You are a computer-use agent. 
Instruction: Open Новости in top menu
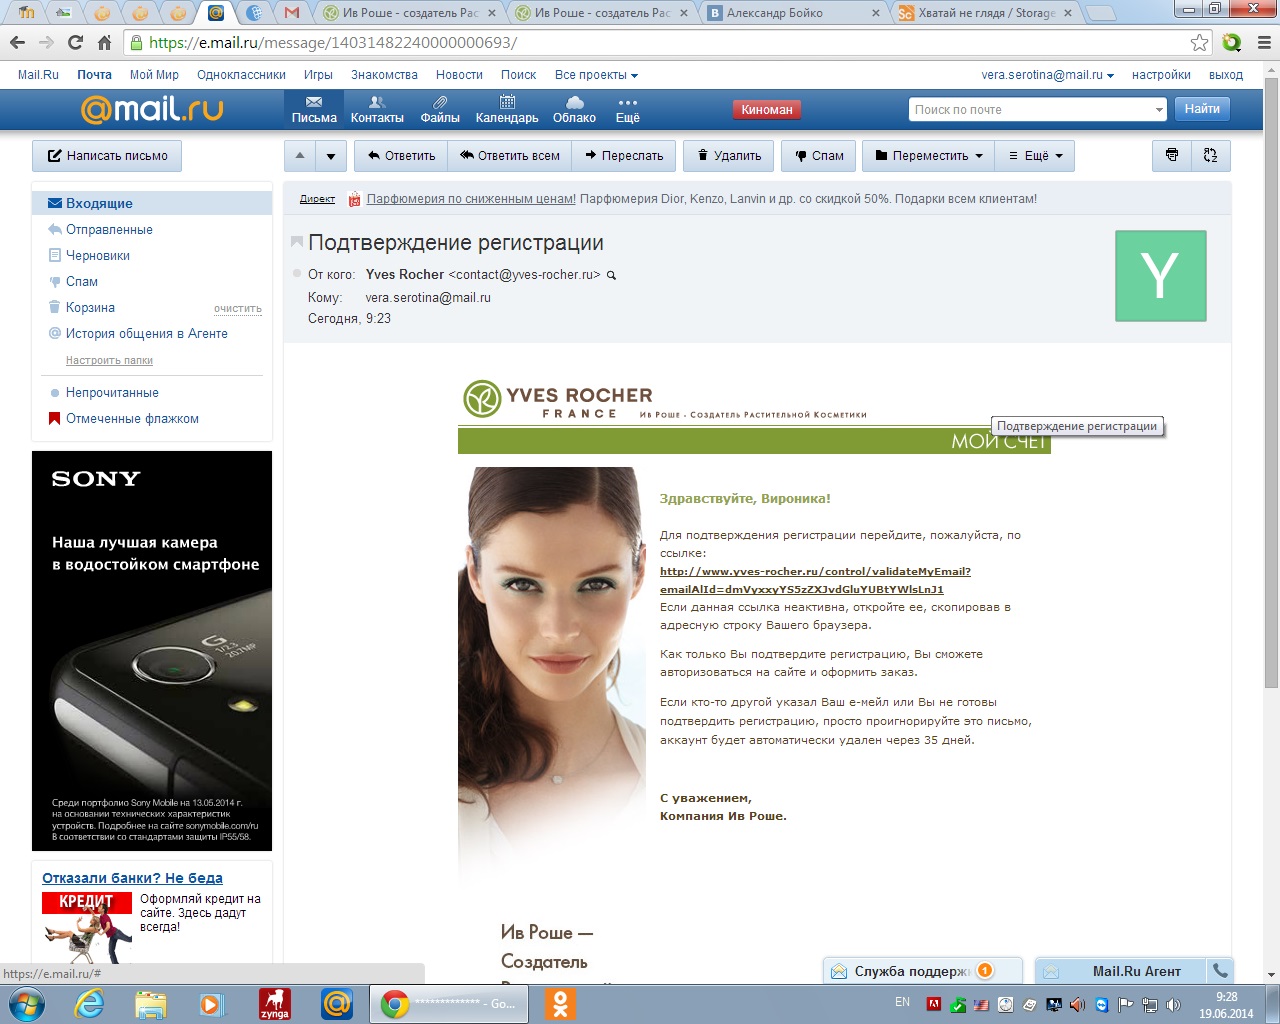coord(459,75)
